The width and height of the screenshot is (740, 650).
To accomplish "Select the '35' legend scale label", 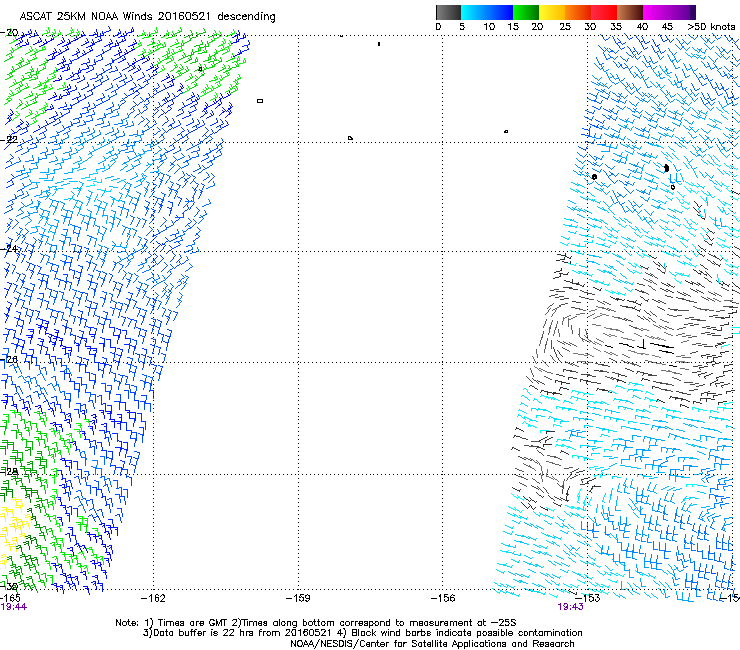I will [x=616, y=27].
